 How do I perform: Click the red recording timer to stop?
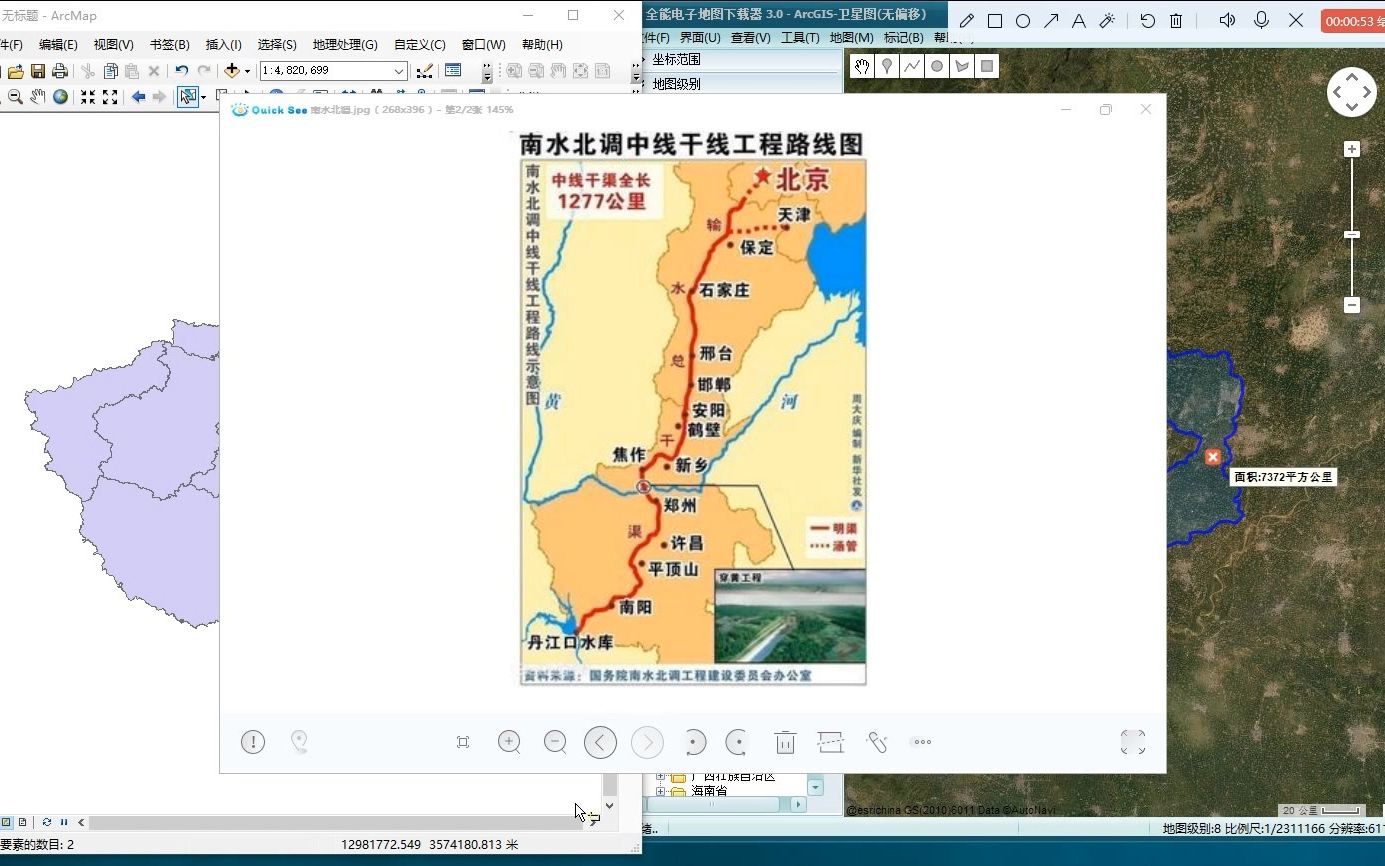coord(1353,19)
